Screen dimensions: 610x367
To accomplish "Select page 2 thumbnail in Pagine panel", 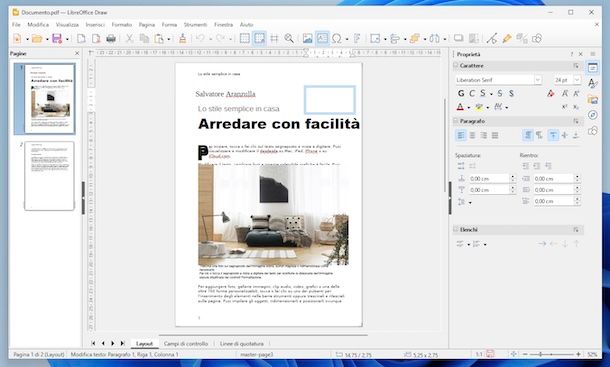I will pos(49,176).
